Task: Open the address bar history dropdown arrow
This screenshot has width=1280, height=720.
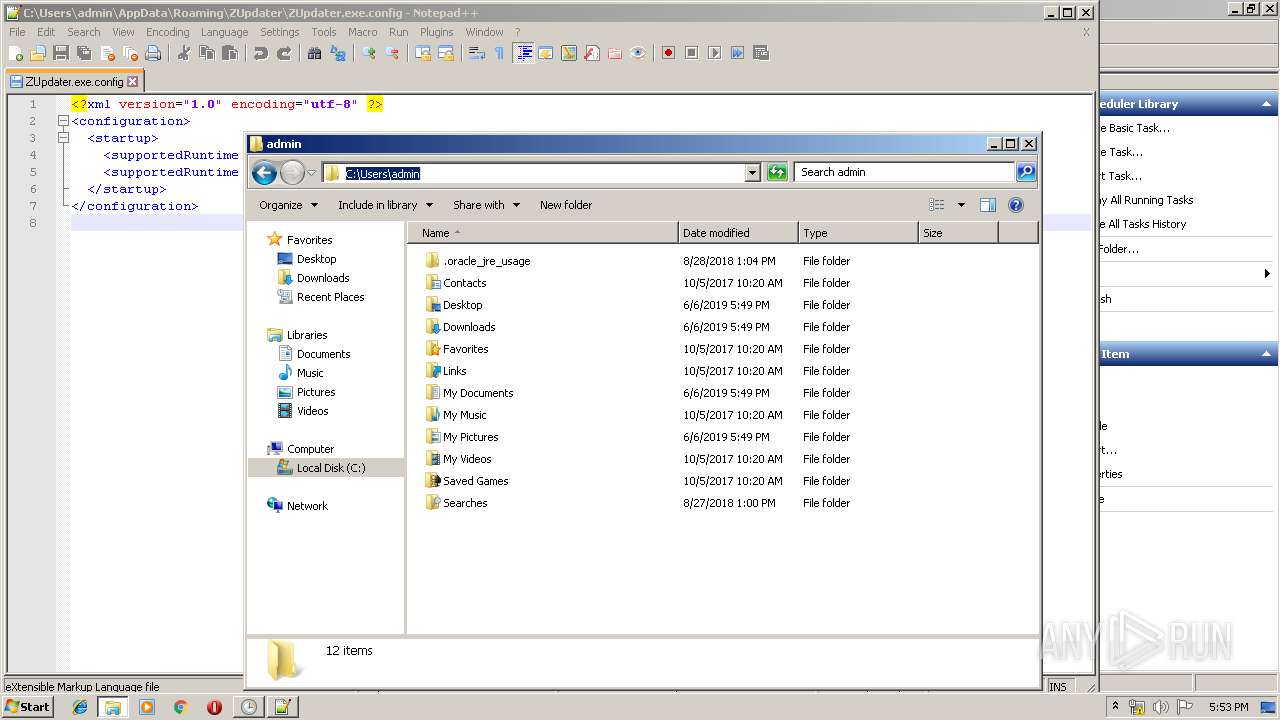Action: pos(753,172)
